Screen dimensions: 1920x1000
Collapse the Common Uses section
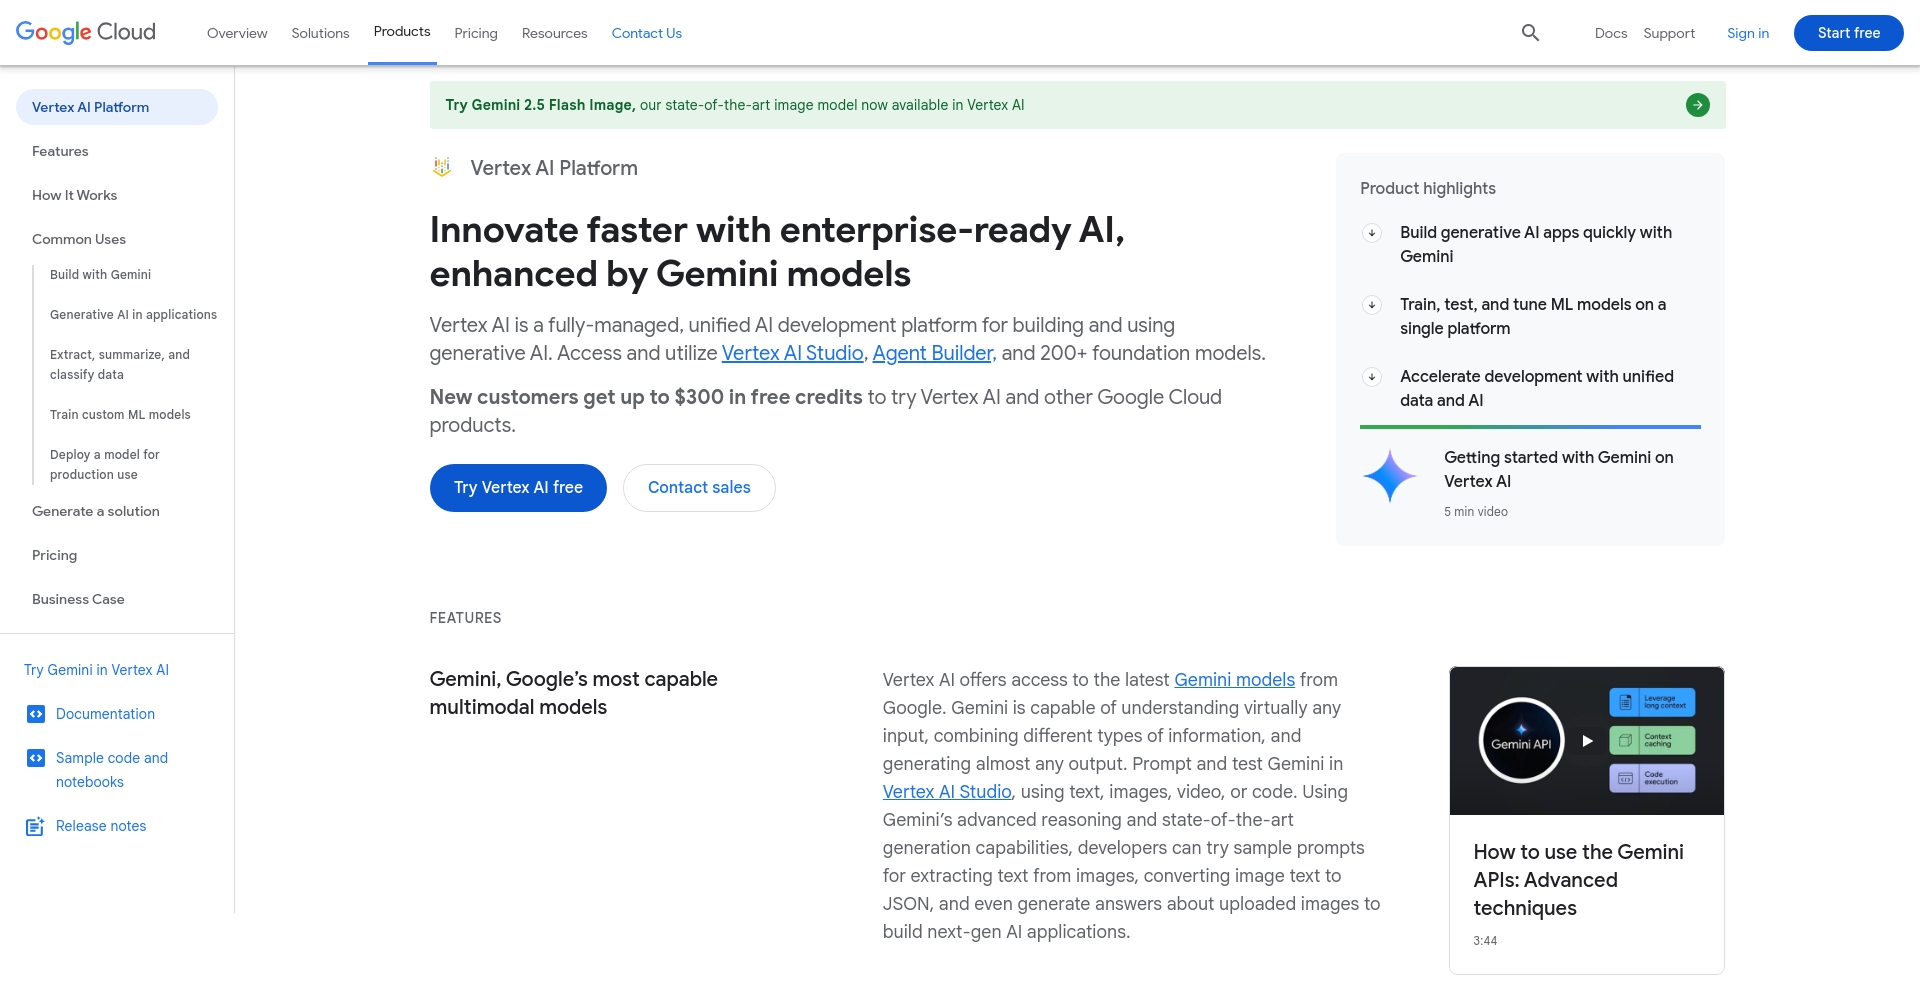point(78,239)
